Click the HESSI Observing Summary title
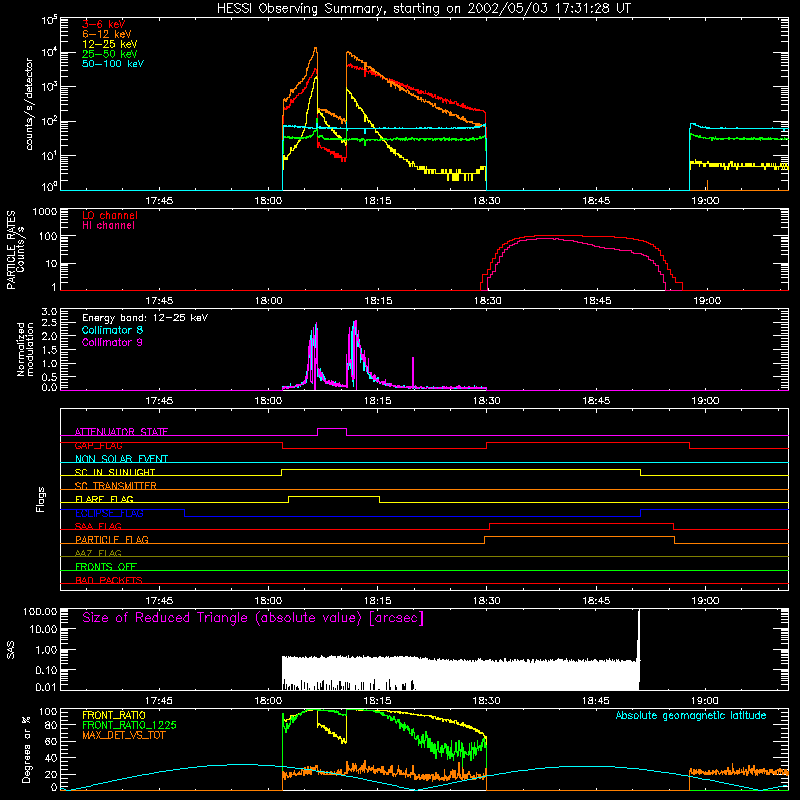The height and width of the screenshot is (800, 800). [x=423, y=9]
